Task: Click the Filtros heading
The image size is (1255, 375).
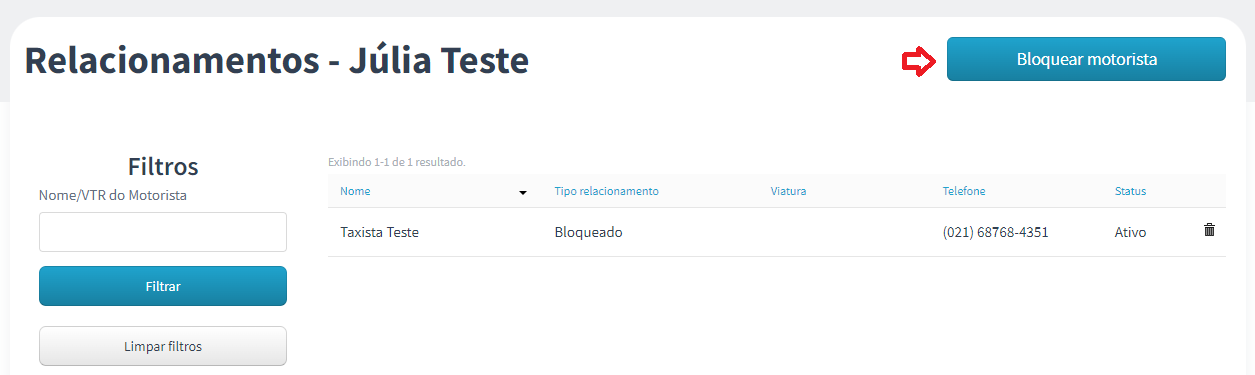Action: tap(163, 166)
